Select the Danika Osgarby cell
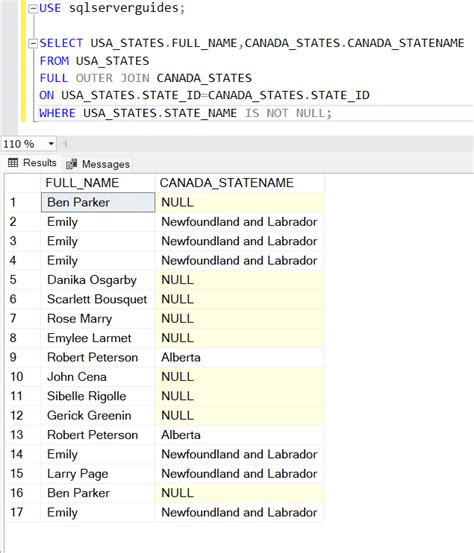 point(98,280)
